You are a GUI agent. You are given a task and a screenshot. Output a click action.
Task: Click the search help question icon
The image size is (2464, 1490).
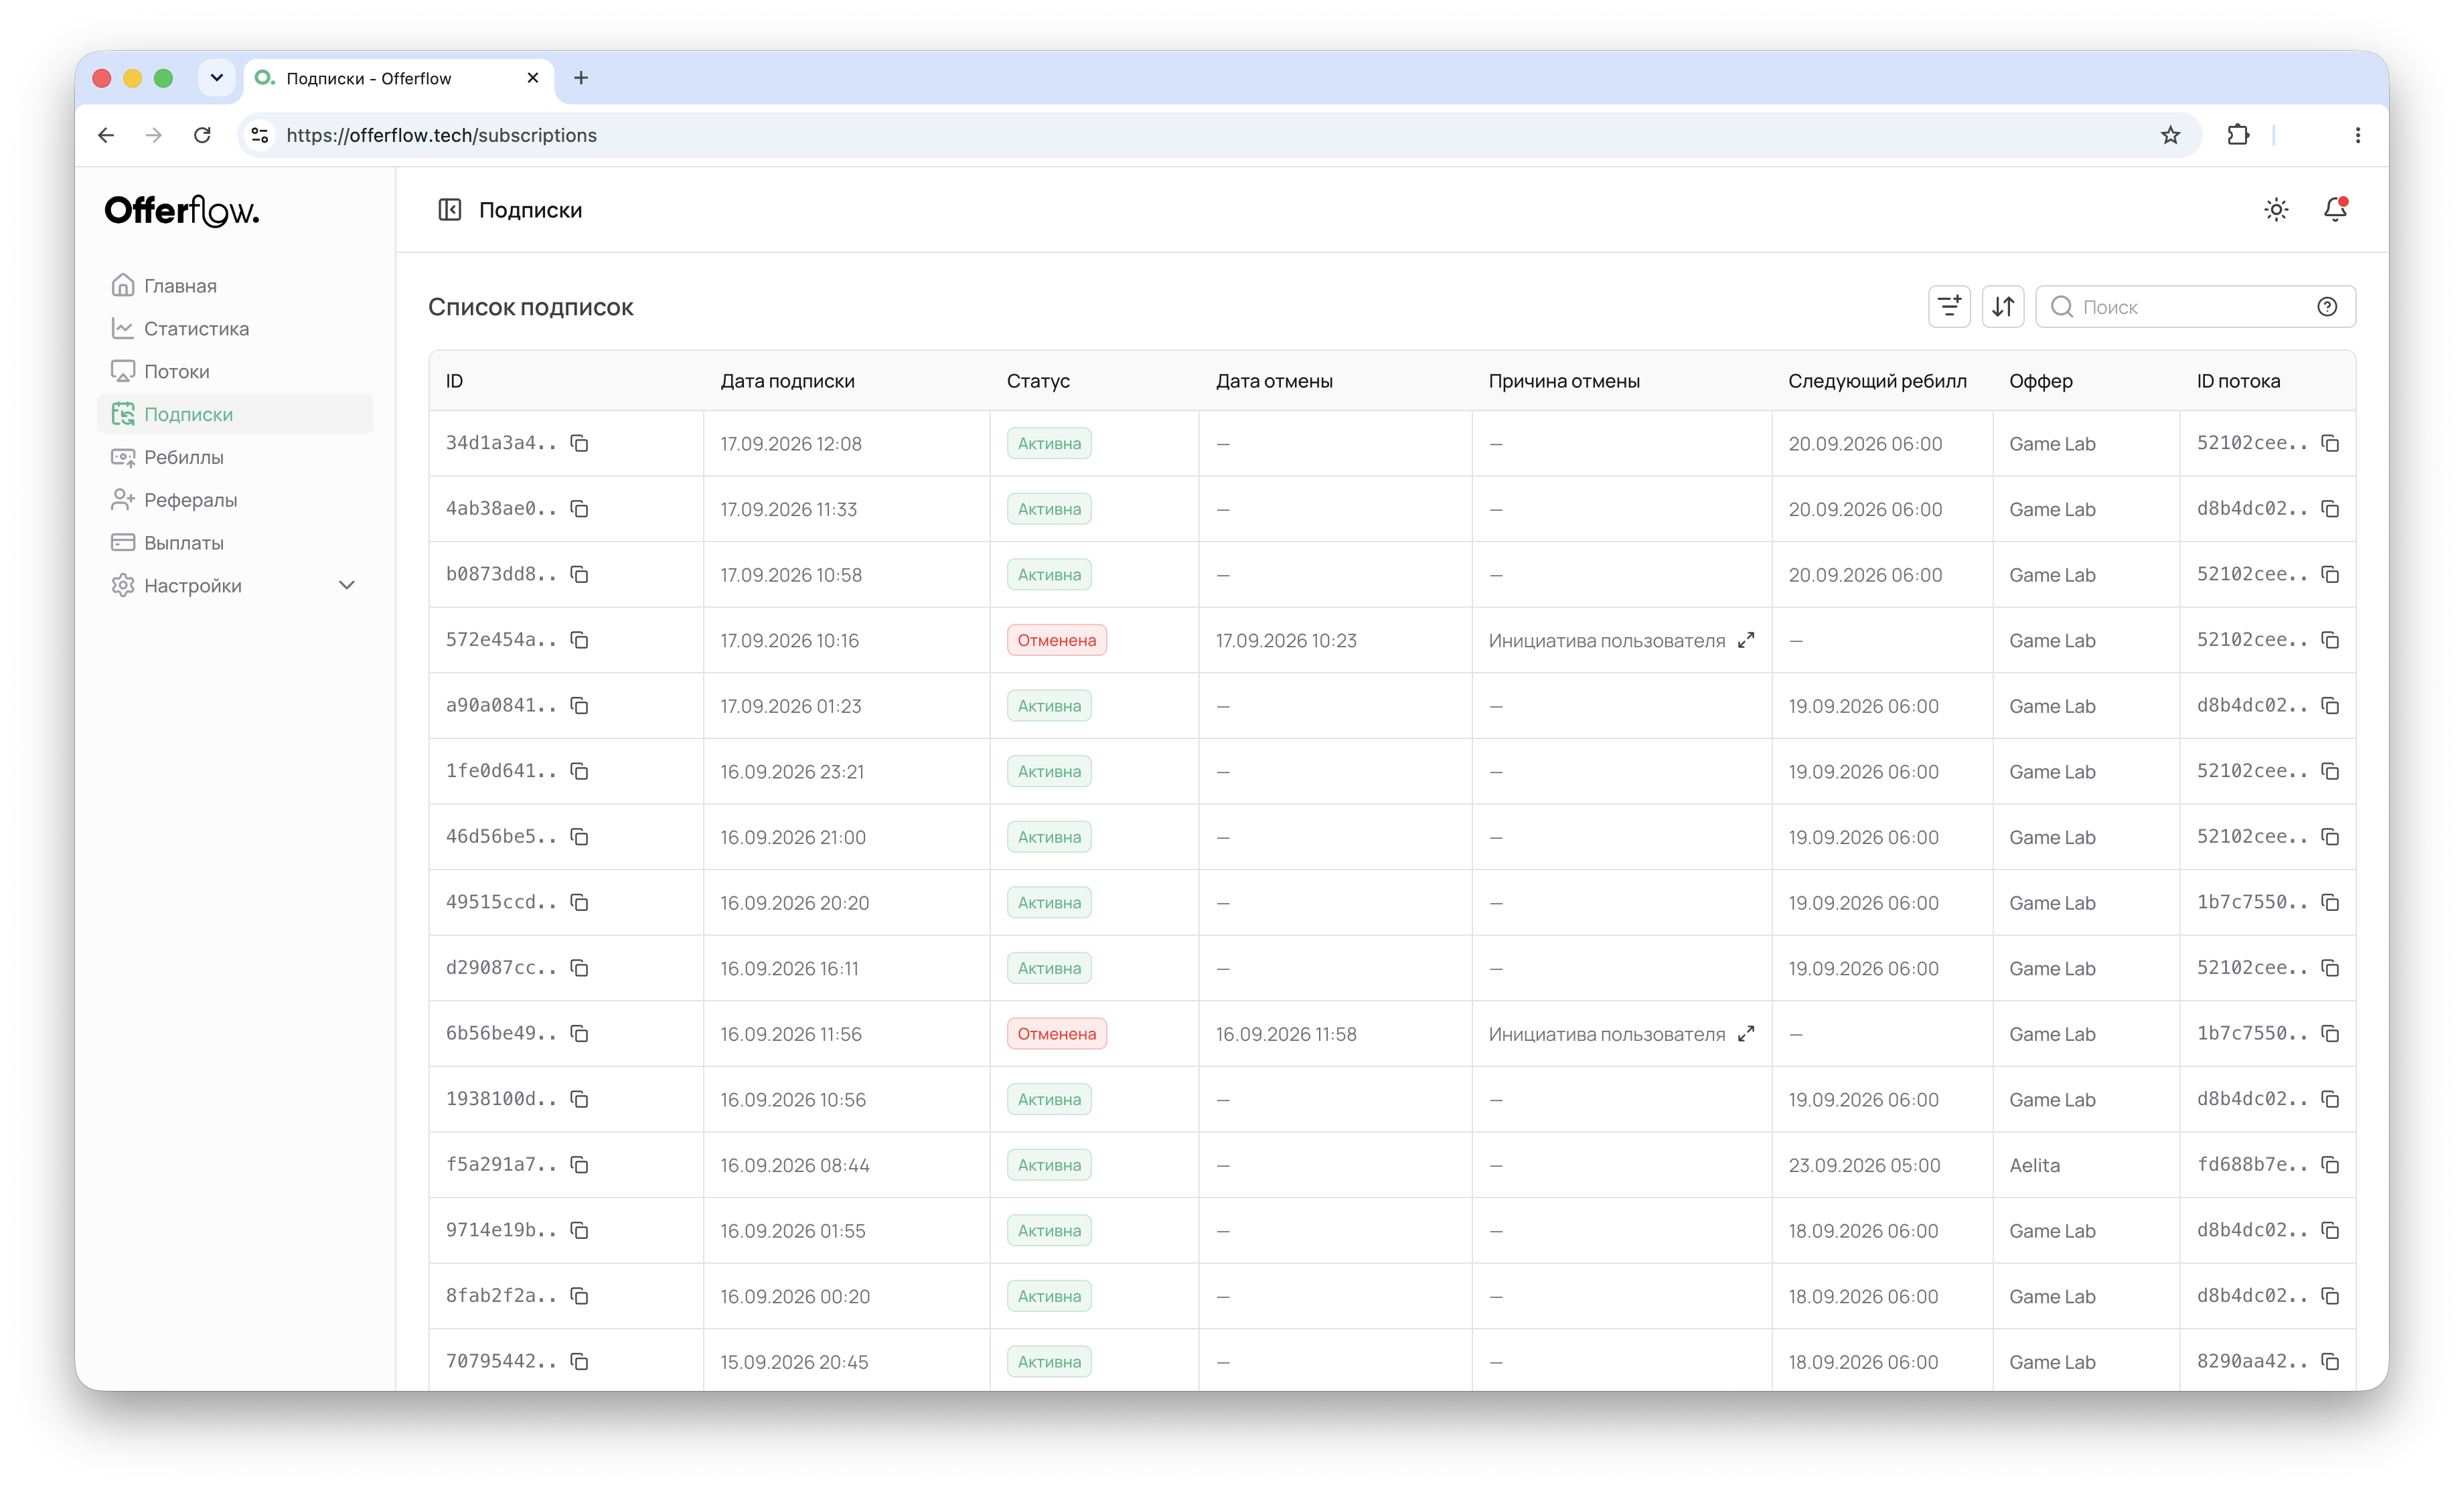pos(2327,307)
